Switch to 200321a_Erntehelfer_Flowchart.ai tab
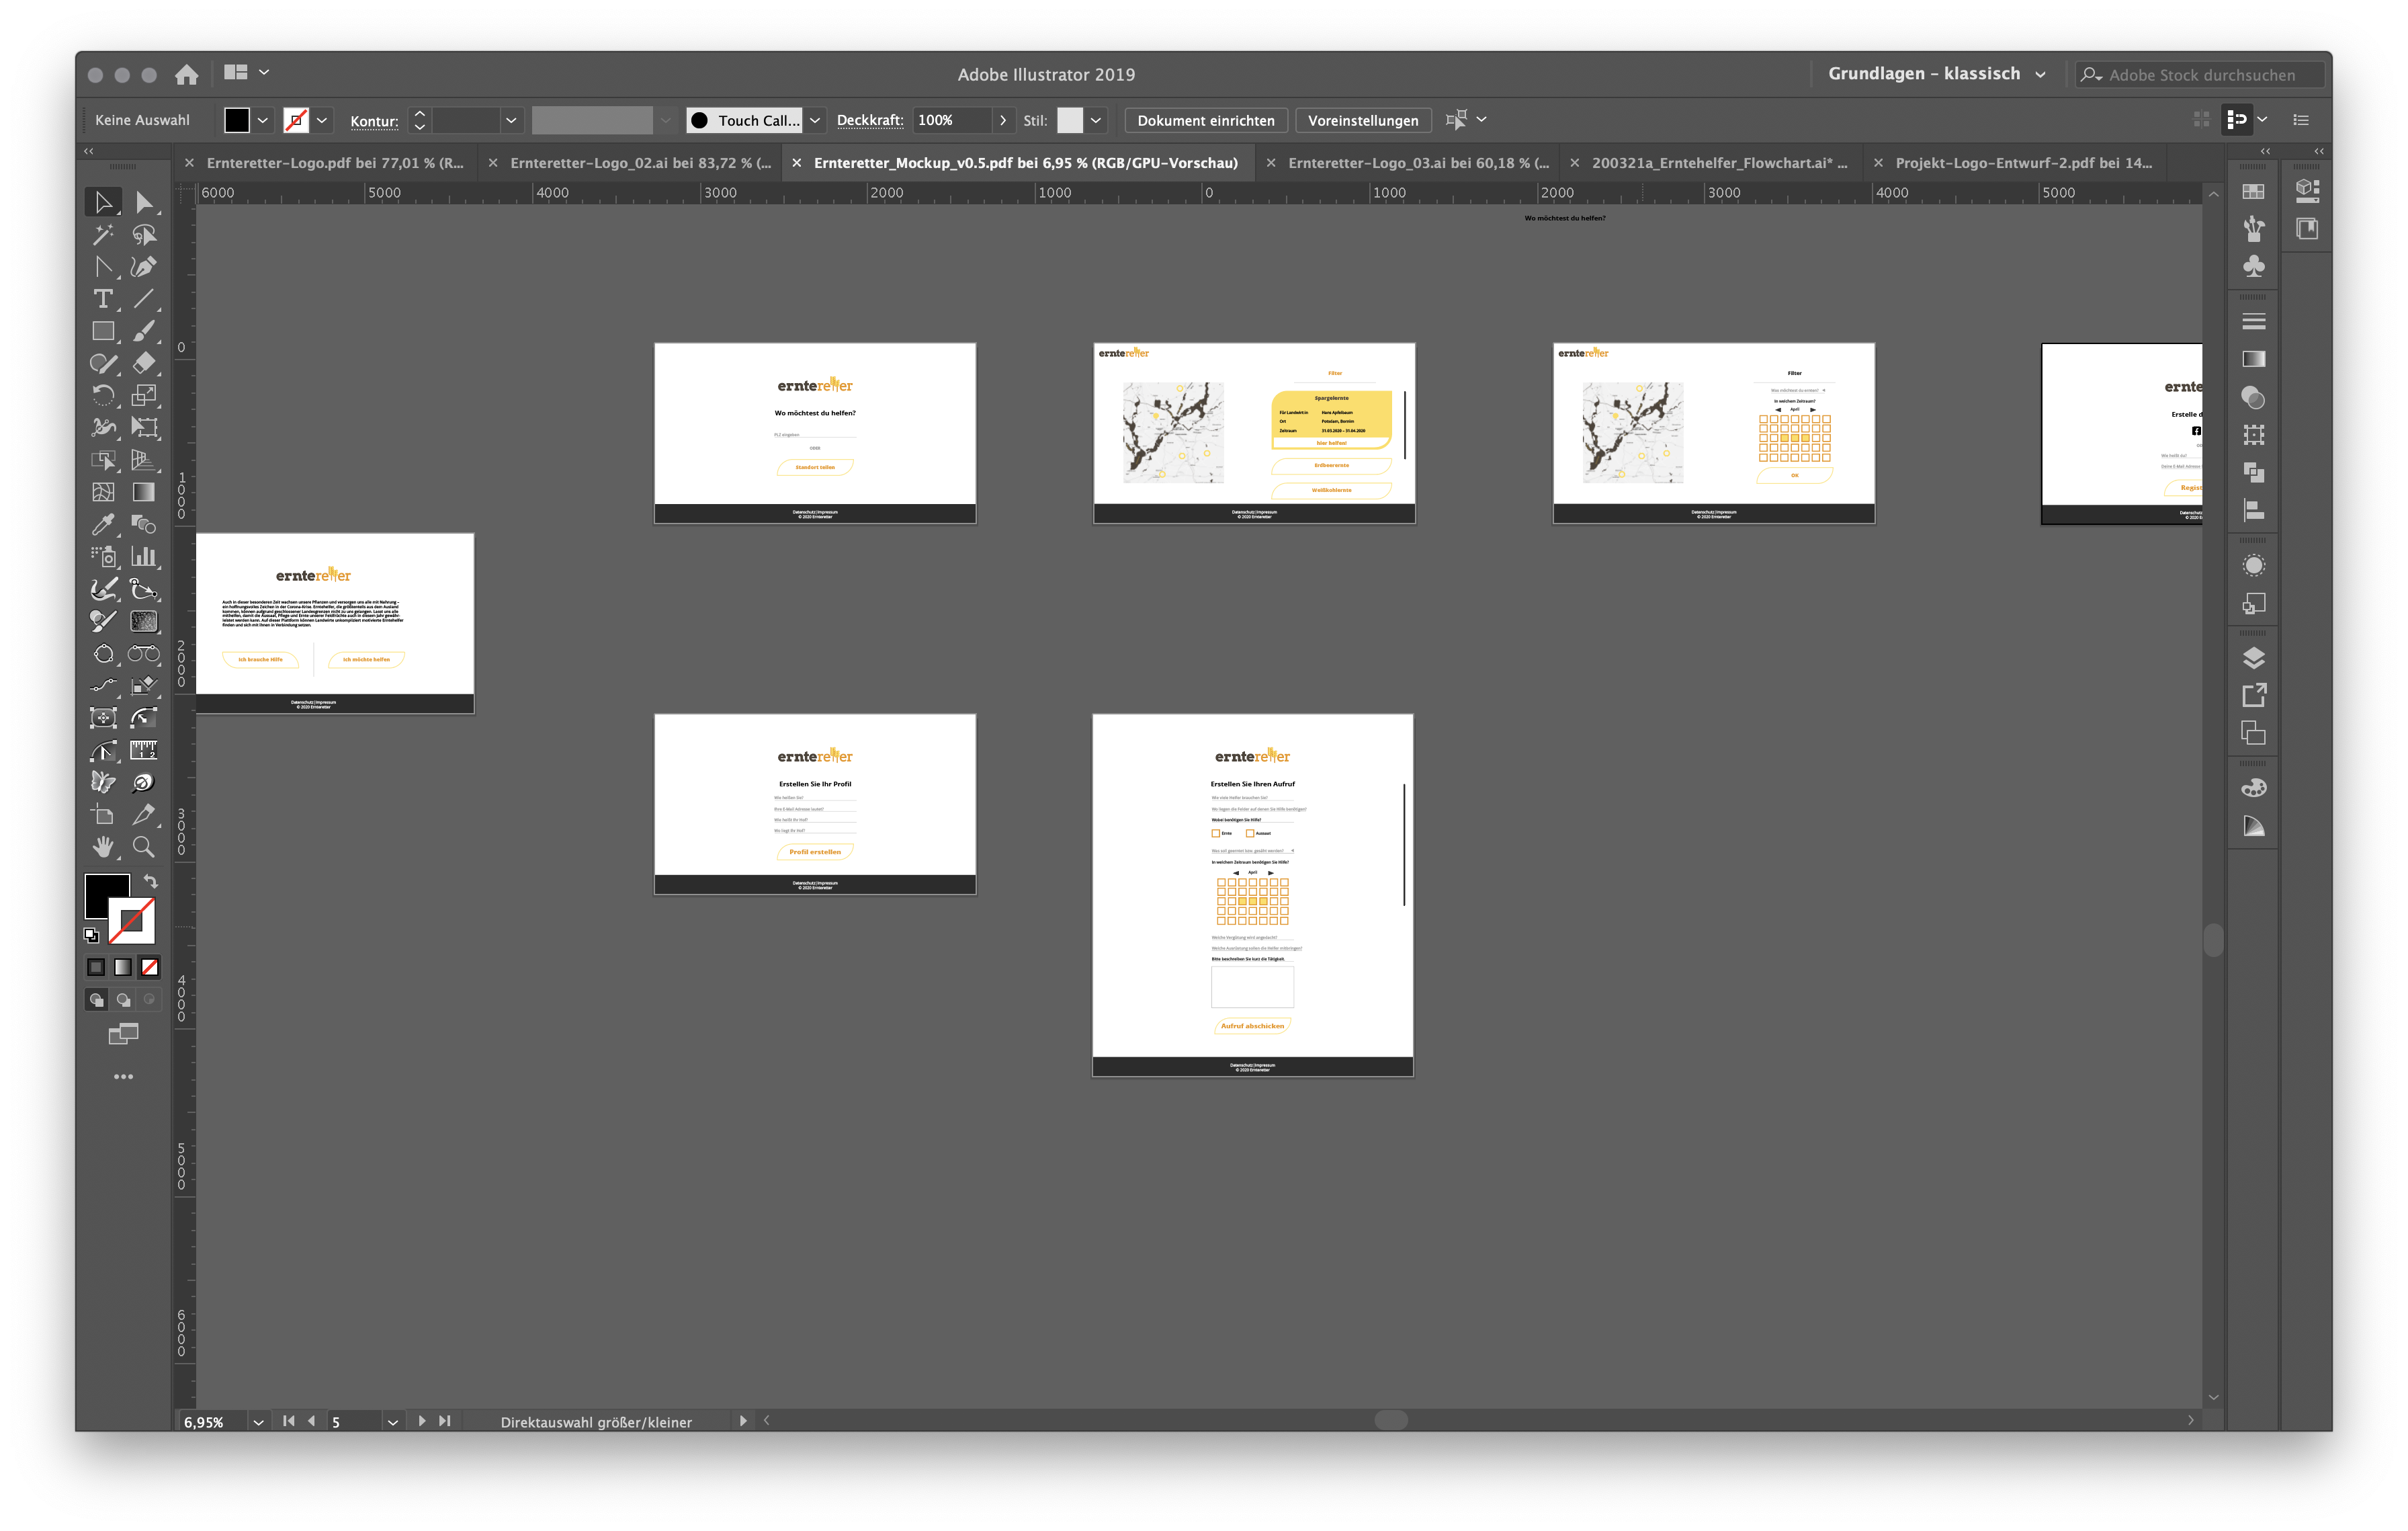Image resolution: width=2408 pixels, height=1531 pixels. tap(1718, 163)
